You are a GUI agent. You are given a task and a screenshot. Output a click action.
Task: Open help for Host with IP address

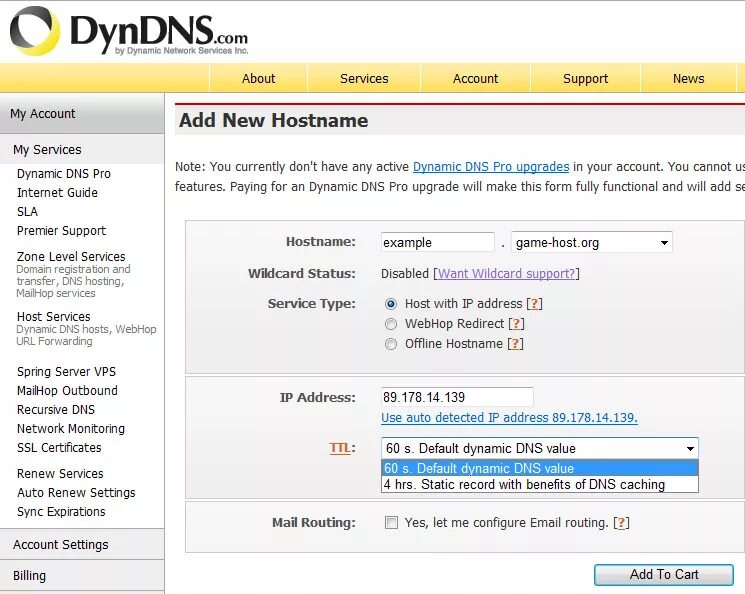click(x=535, y=304)
